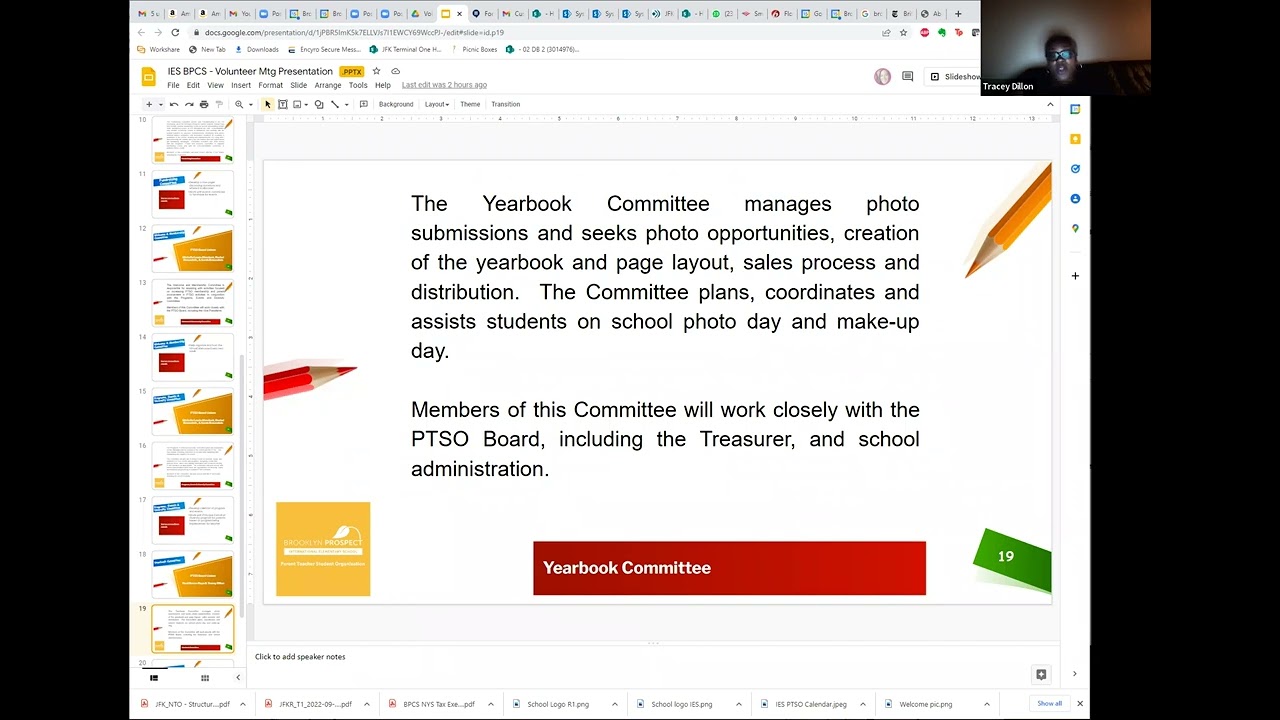Image resolution: width=1280 pixels, height=720 pixels.
Task: Click the 'Yearbook Committee' red title box
Action: 729,568
